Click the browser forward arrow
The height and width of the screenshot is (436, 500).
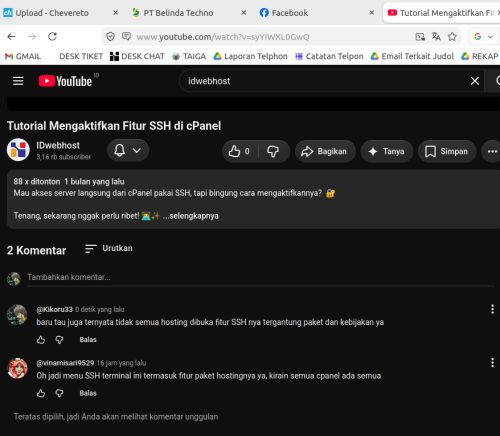[x=32, y=36]
